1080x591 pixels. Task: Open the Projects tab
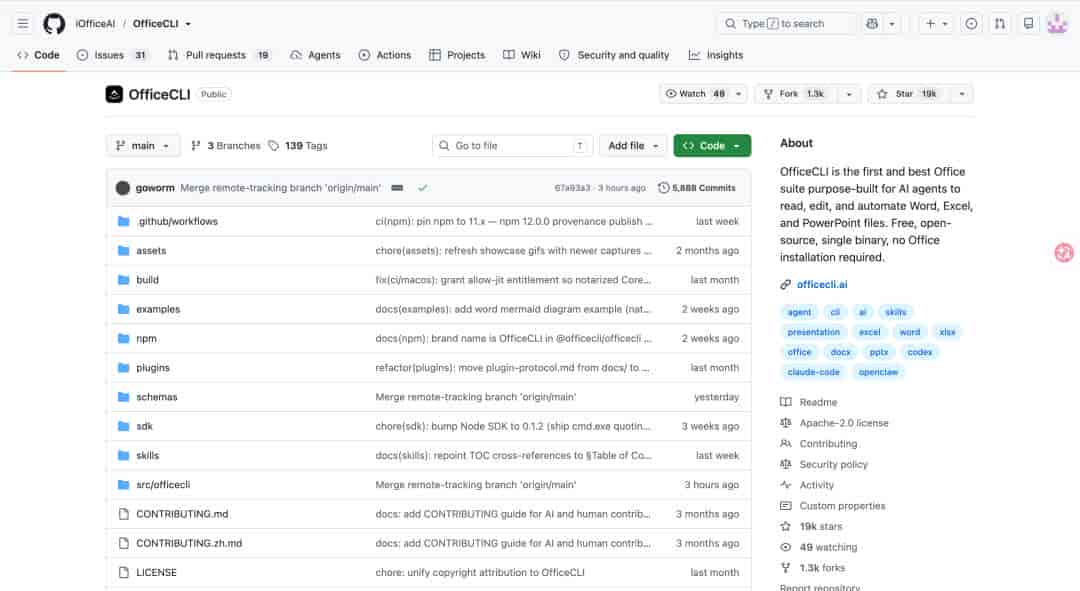(x=457, y=55)
